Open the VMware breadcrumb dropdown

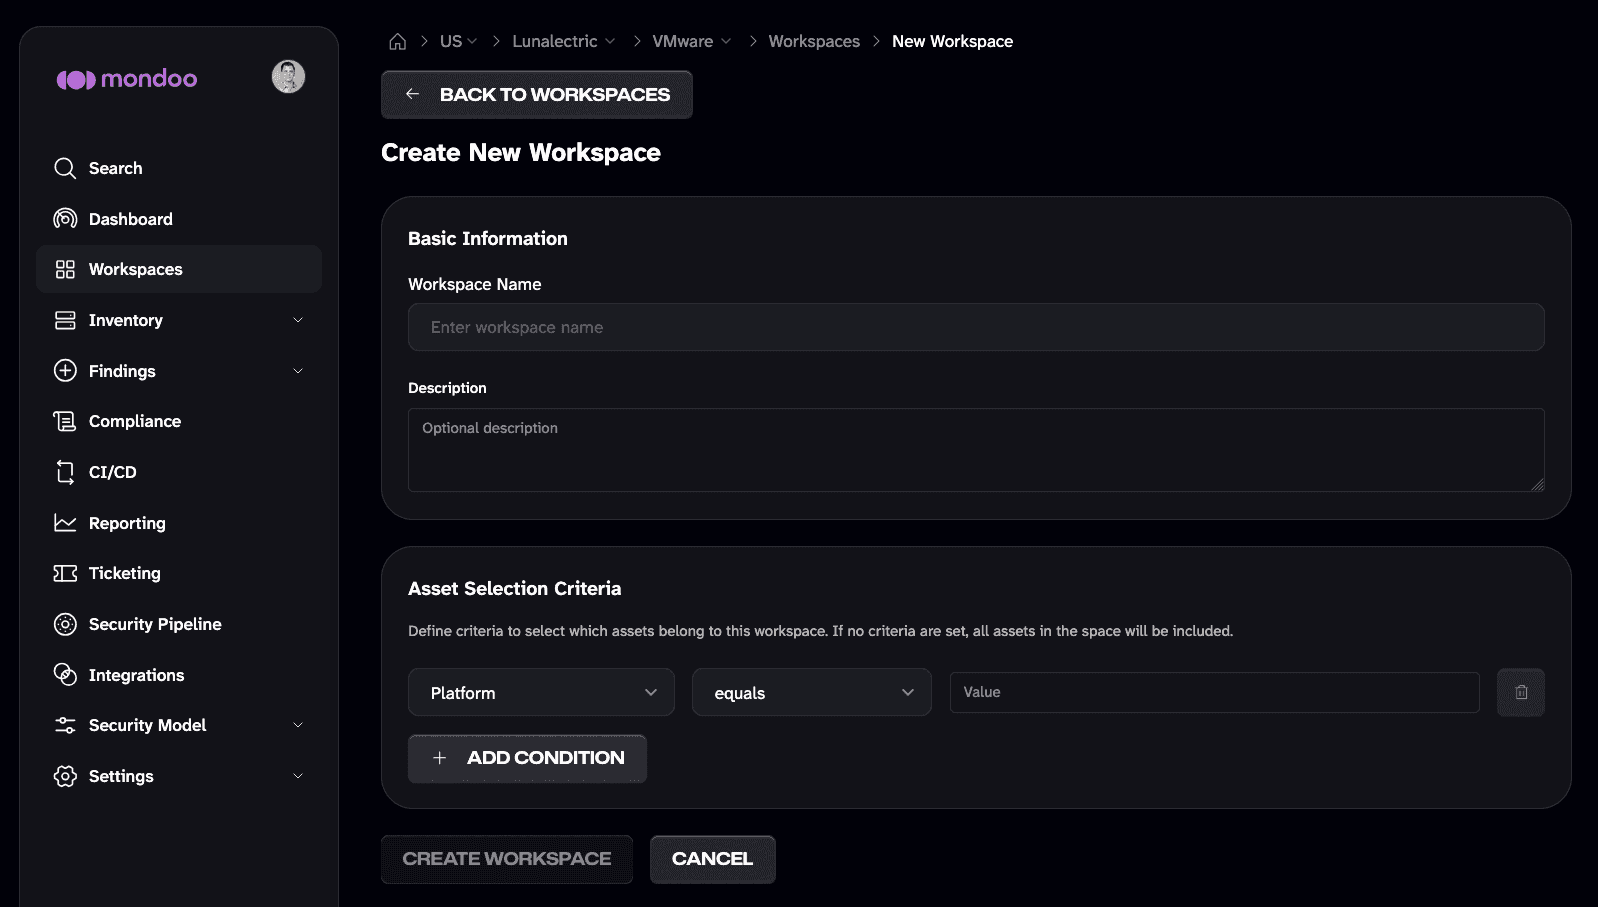(692, 41)
